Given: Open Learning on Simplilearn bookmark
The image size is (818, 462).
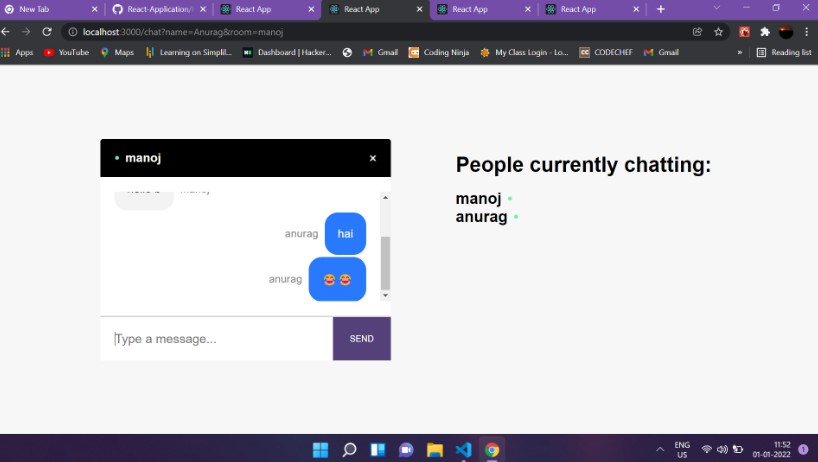Looking at the screenshot, I should 189,52.
